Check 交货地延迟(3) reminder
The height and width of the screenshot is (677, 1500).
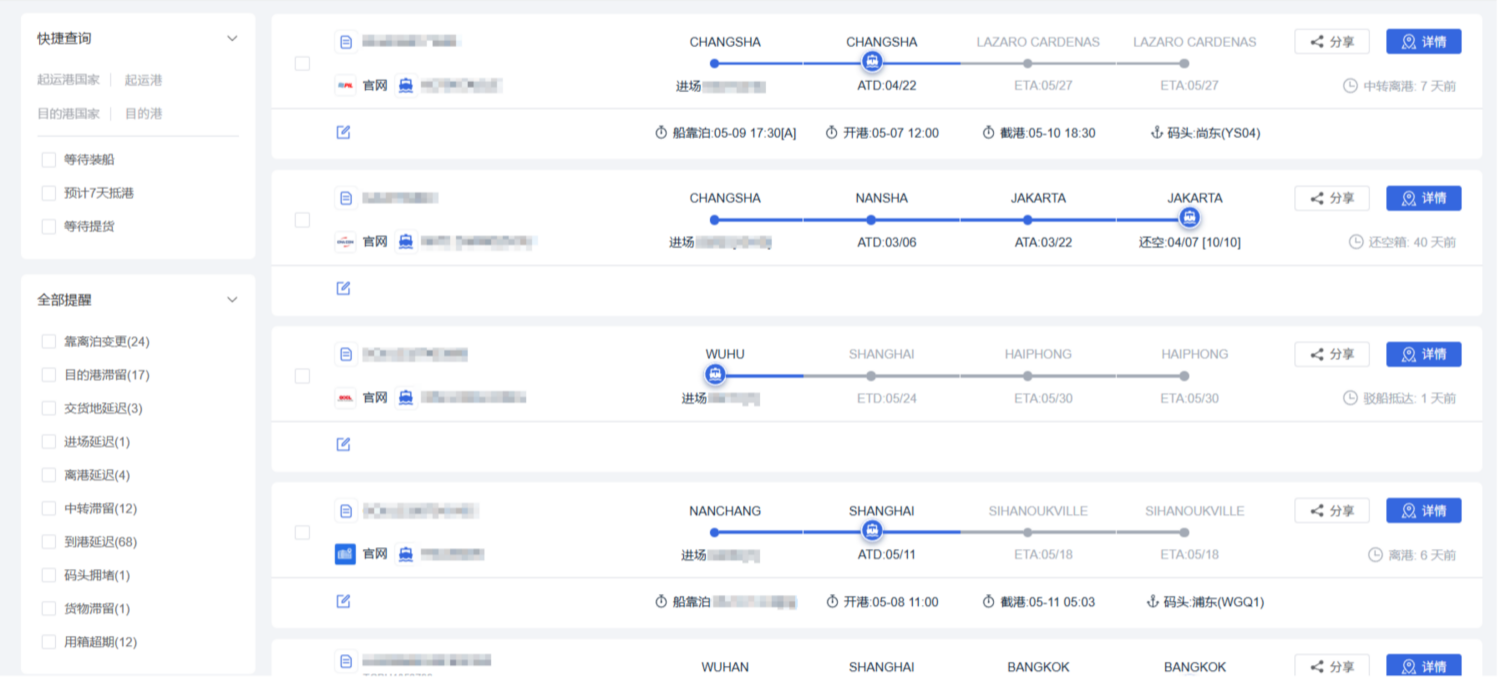tap(48, 408)
